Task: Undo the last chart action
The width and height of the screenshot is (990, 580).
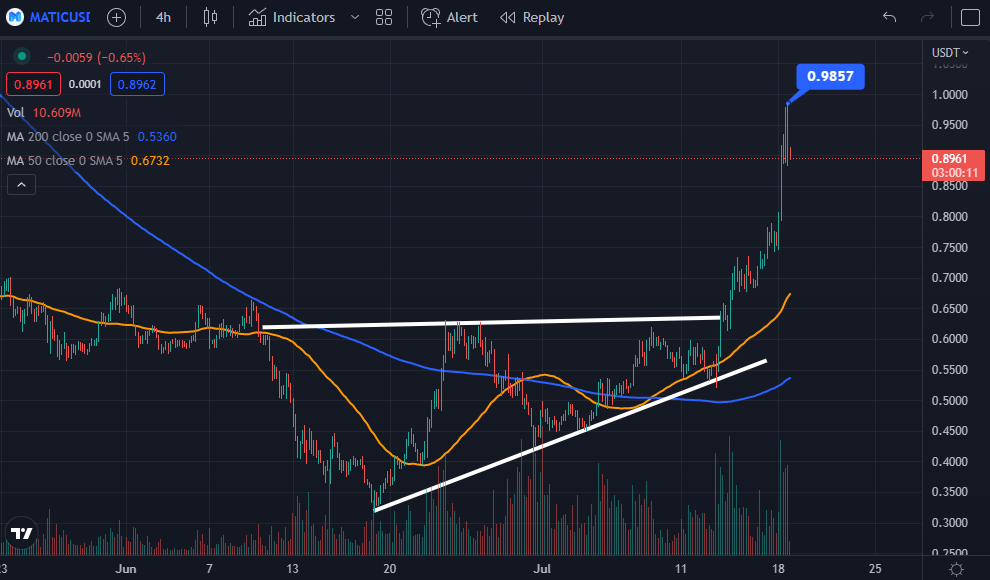Action: 890,17
